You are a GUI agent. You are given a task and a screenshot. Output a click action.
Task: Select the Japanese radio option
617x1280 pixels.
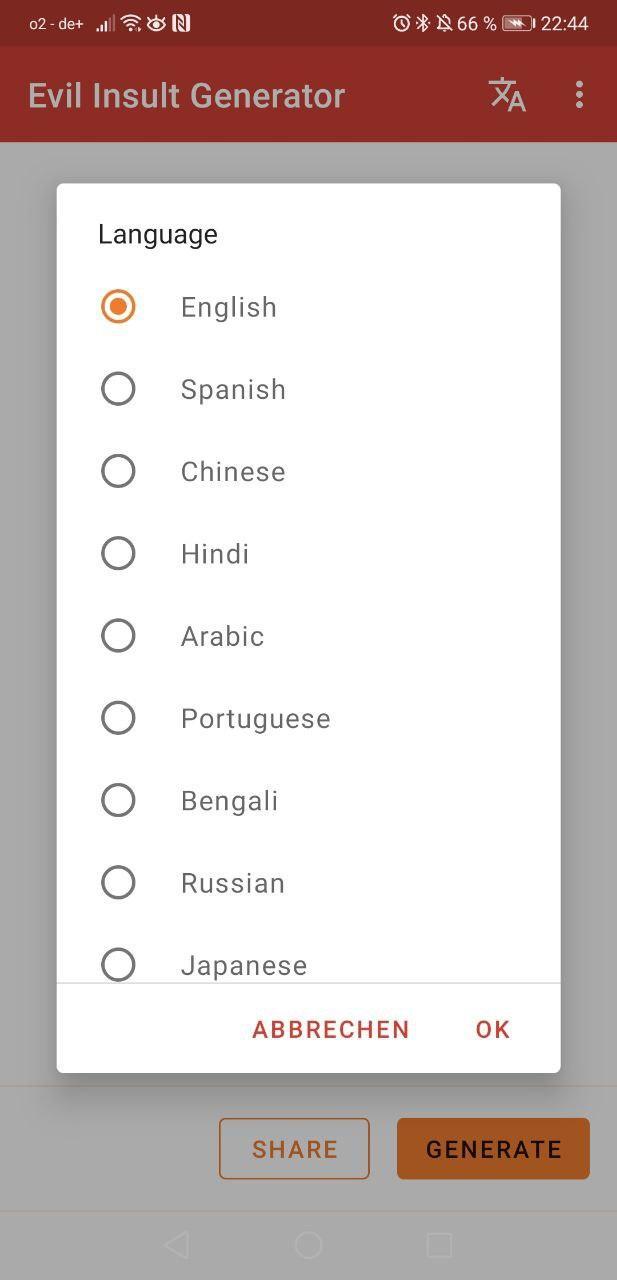(x=118, y=964)
